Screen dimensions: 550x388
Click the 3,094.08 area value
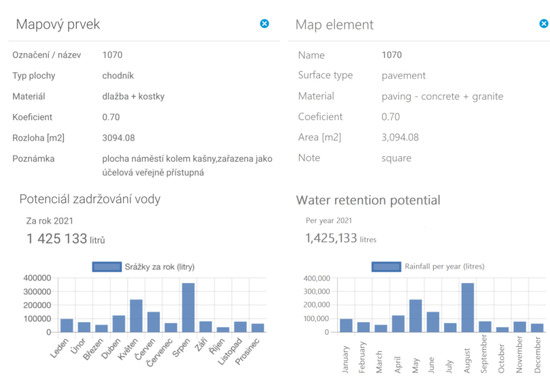(400, 137)
